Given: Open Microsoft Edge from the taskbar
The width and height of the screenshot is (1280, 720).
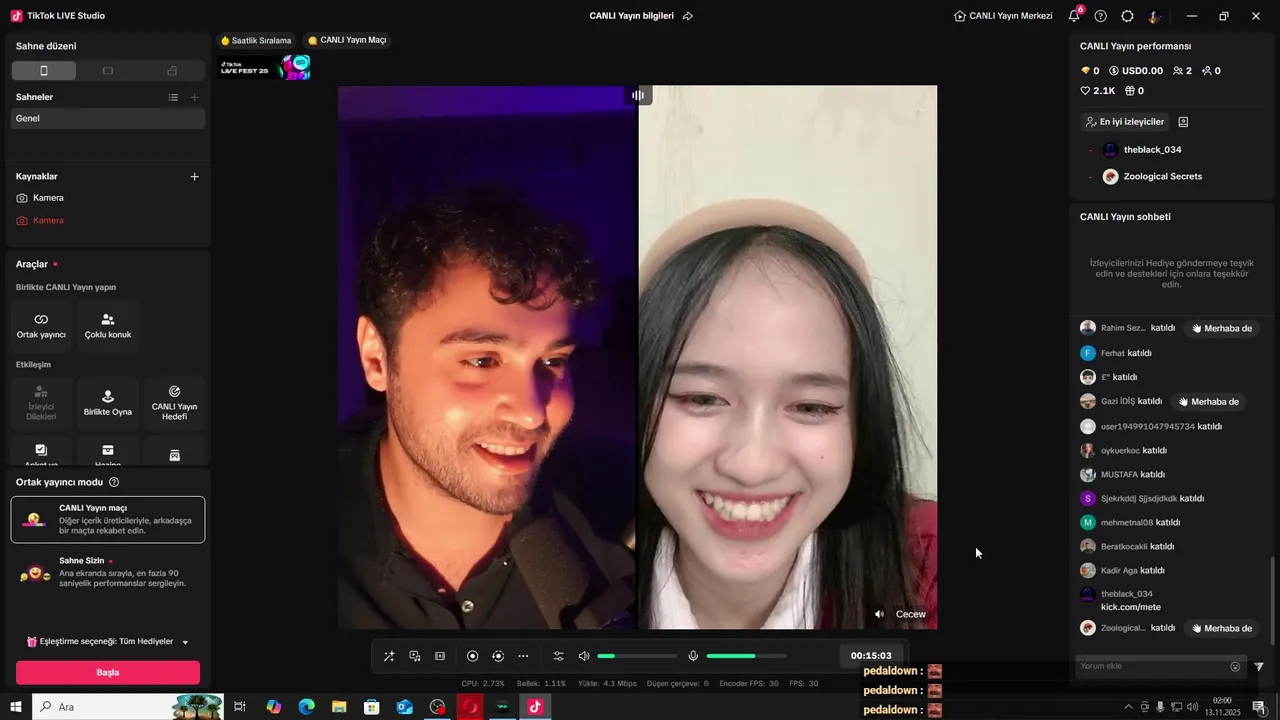Looking at the screenshot, I should (x=306, y=707).
